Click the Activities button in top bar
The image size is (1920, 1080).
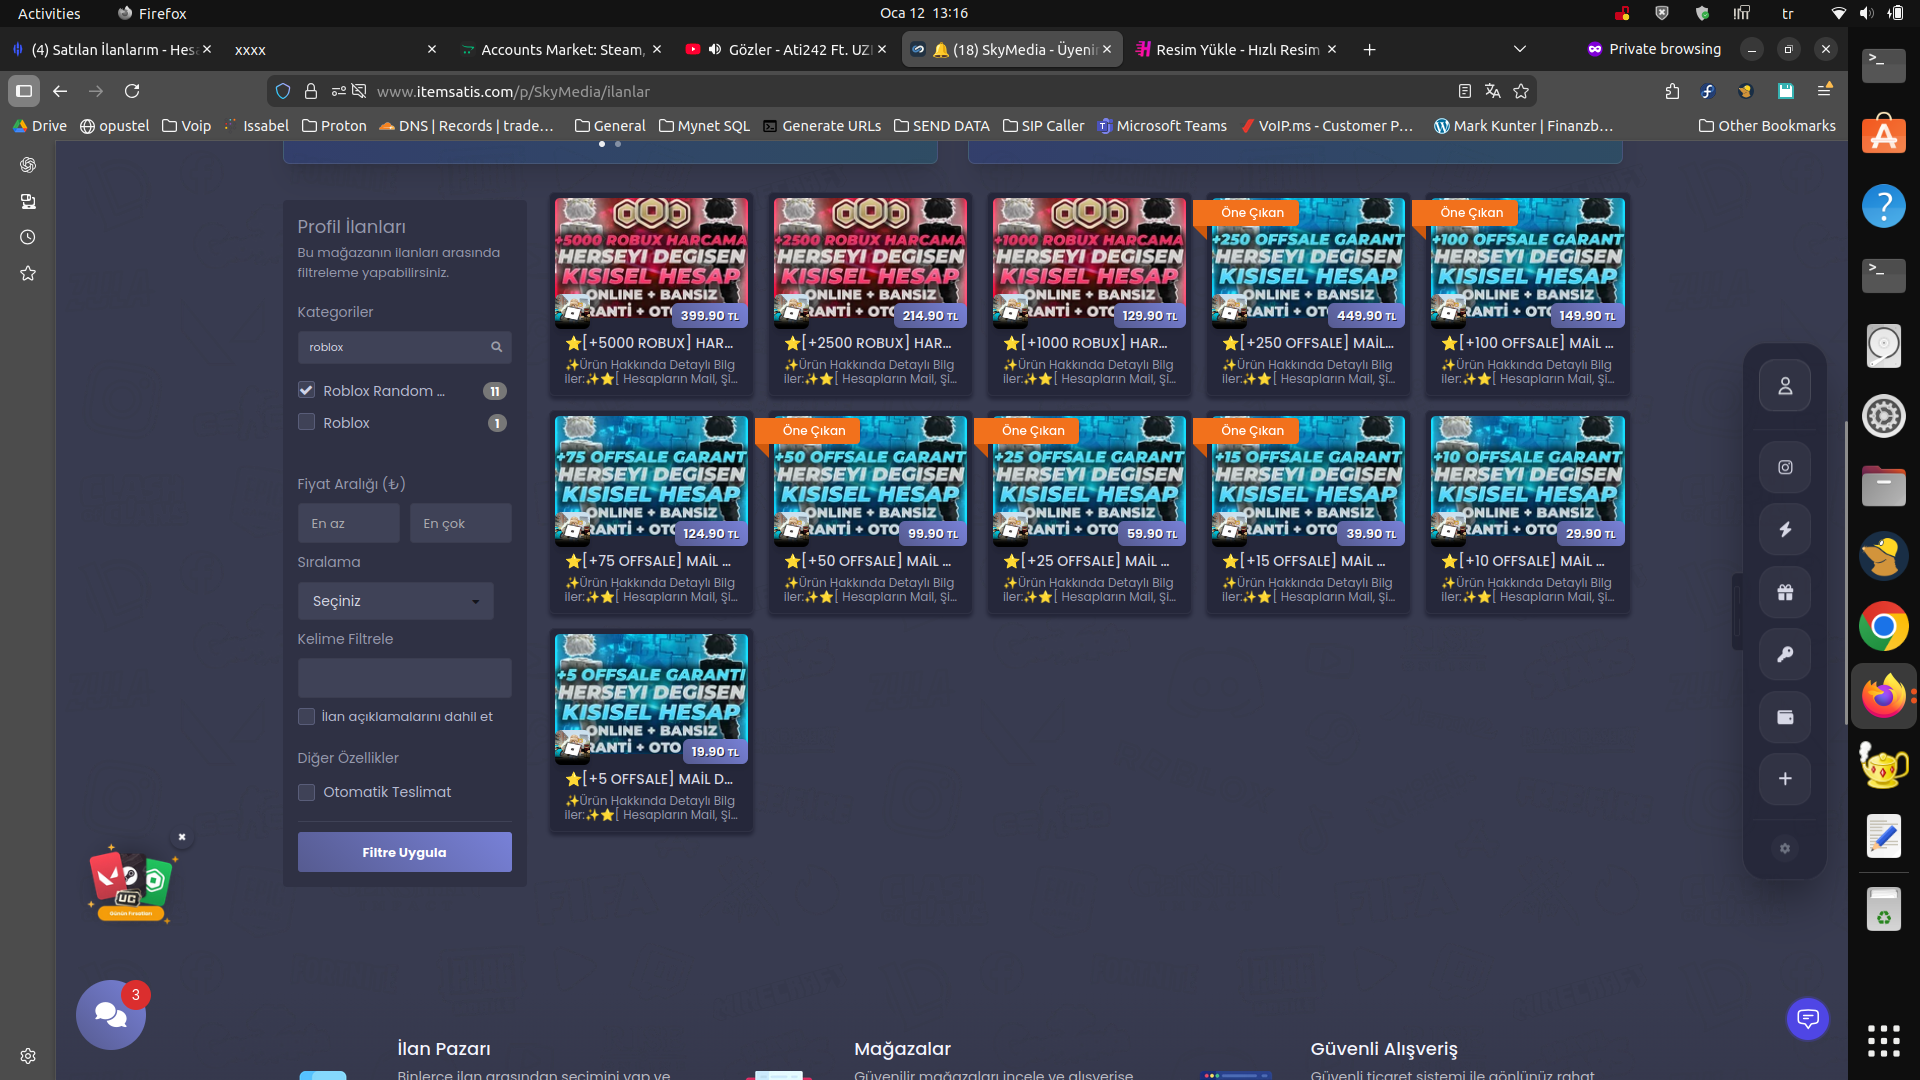point(49,13)
